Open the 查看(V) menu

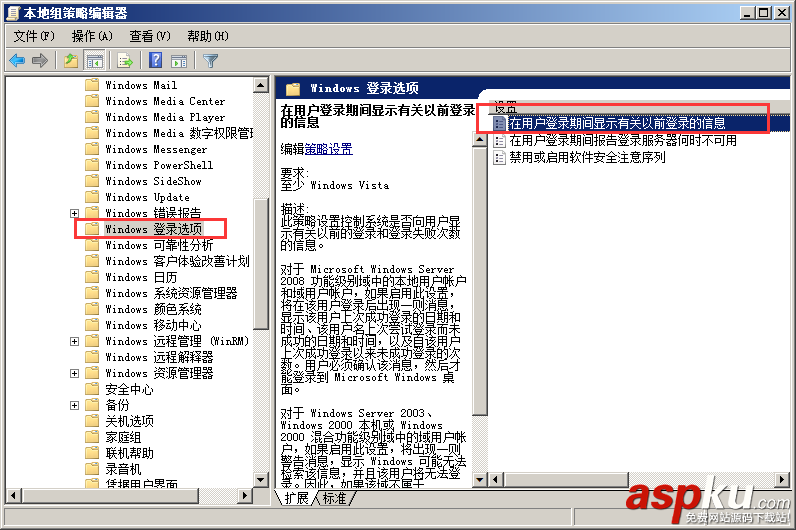(150, 36)
